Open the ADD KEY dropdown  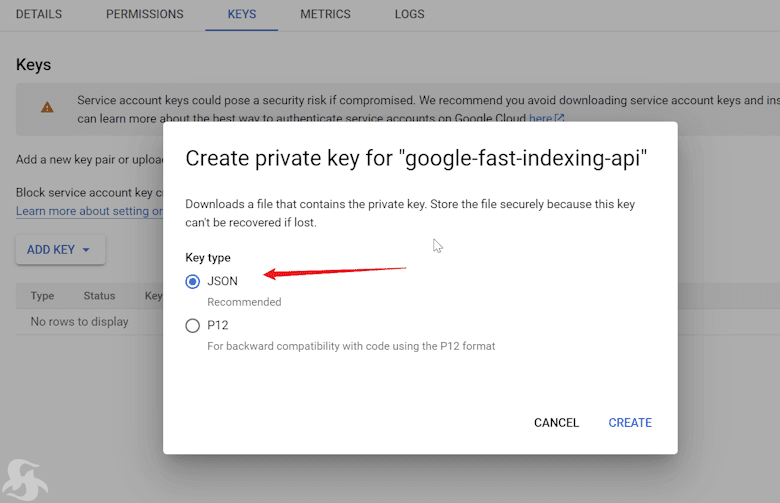click(60, 250)
